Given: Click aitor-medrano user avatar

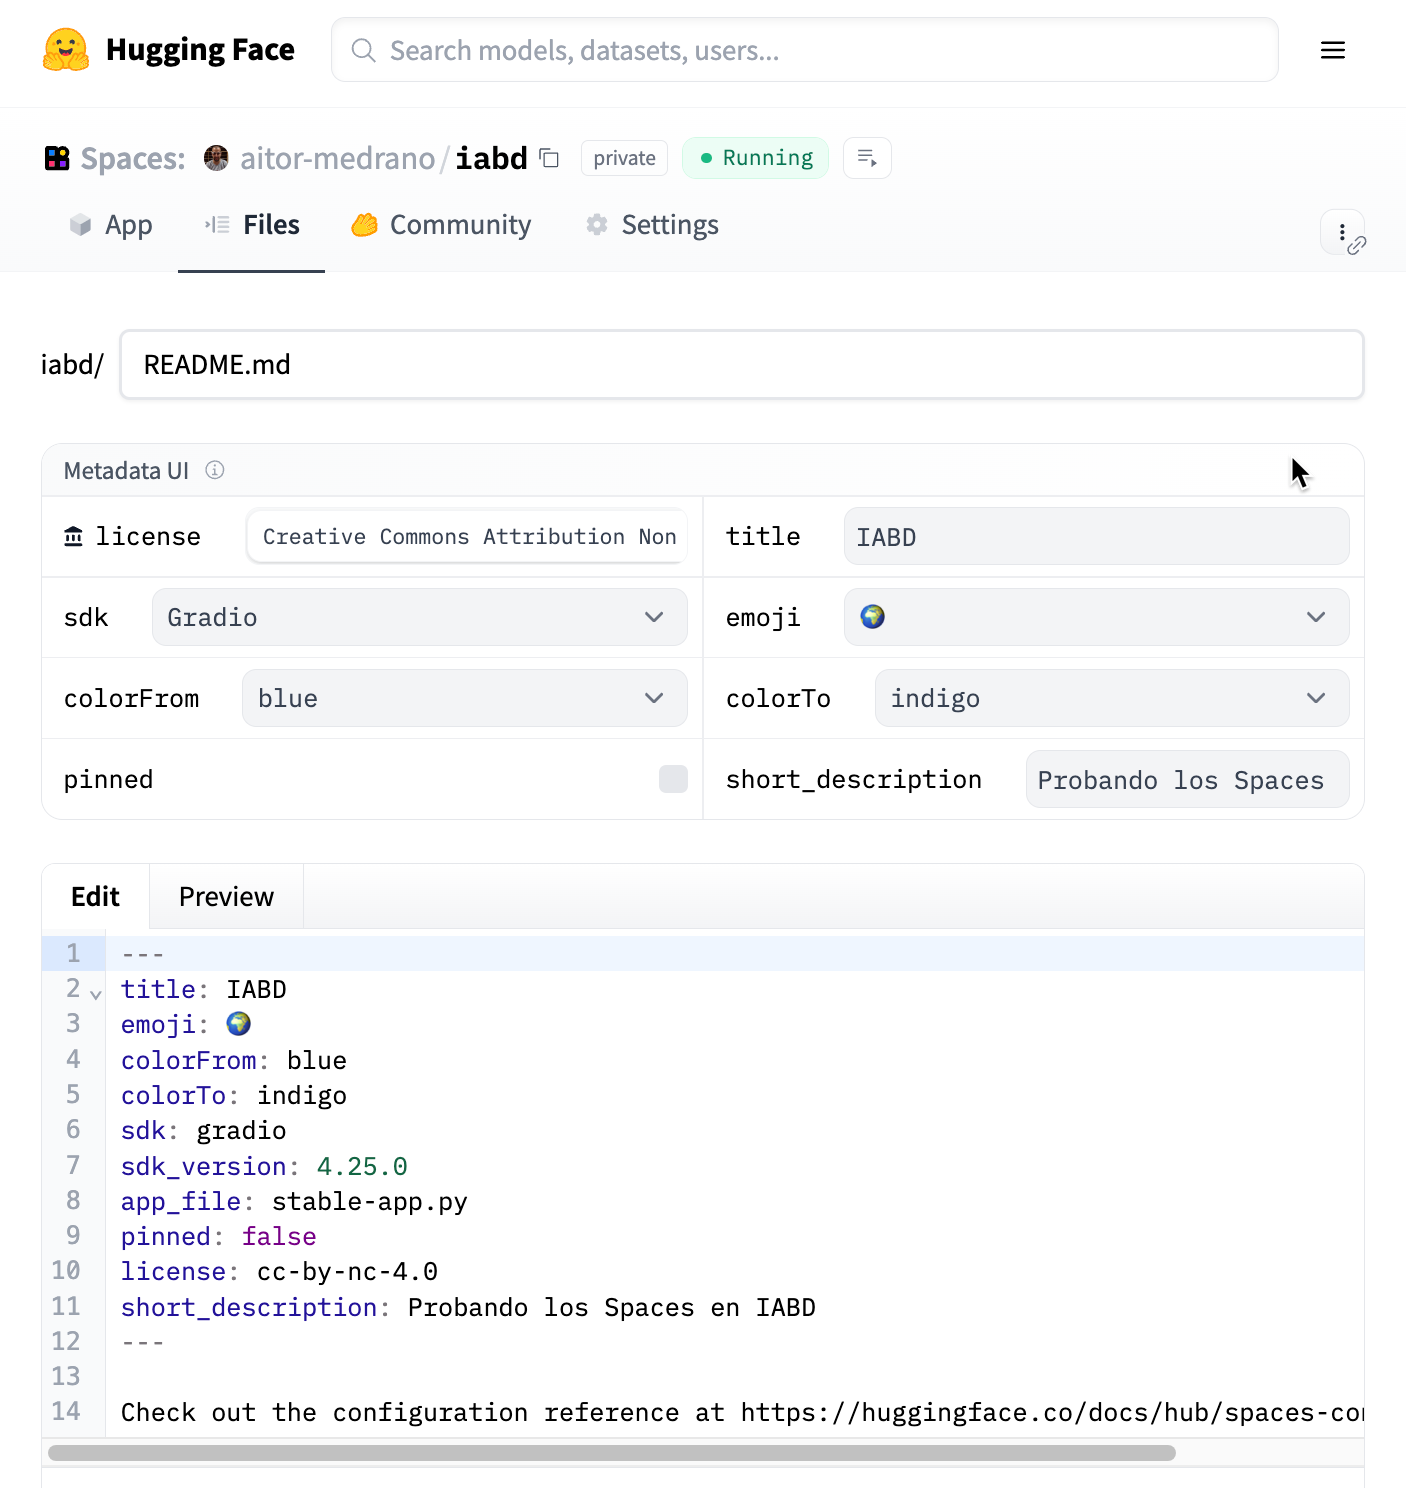Looking at the screenshot, I should click(216, 158).
